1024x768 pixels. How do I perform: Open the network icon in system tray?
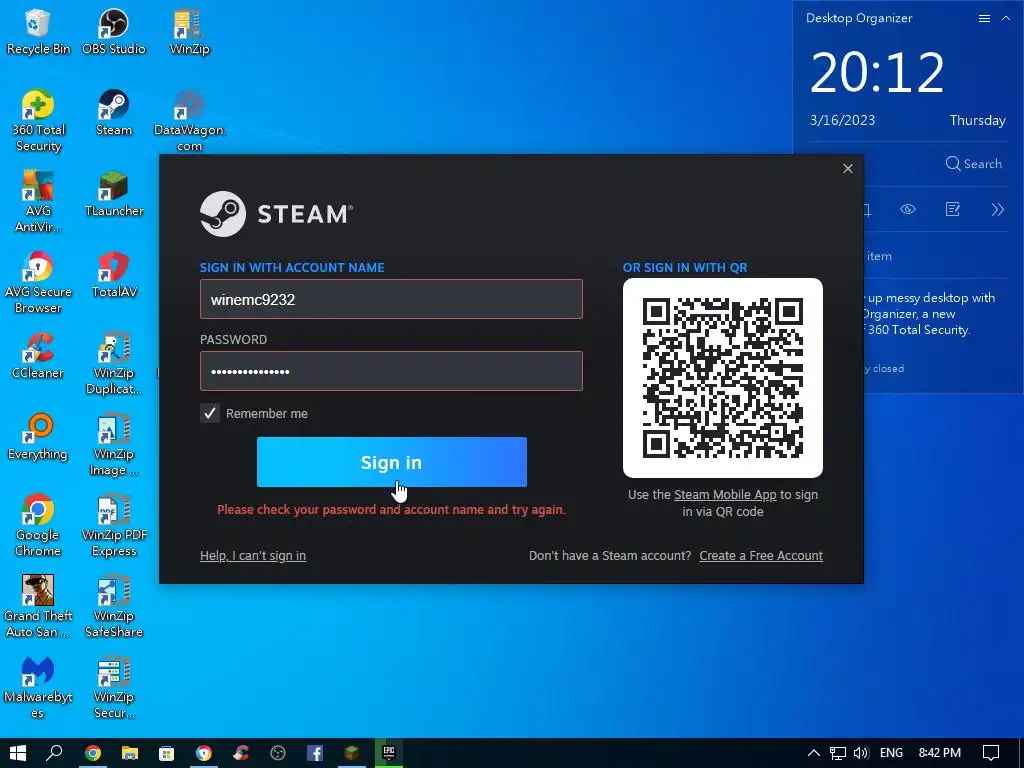pos(838,753)
